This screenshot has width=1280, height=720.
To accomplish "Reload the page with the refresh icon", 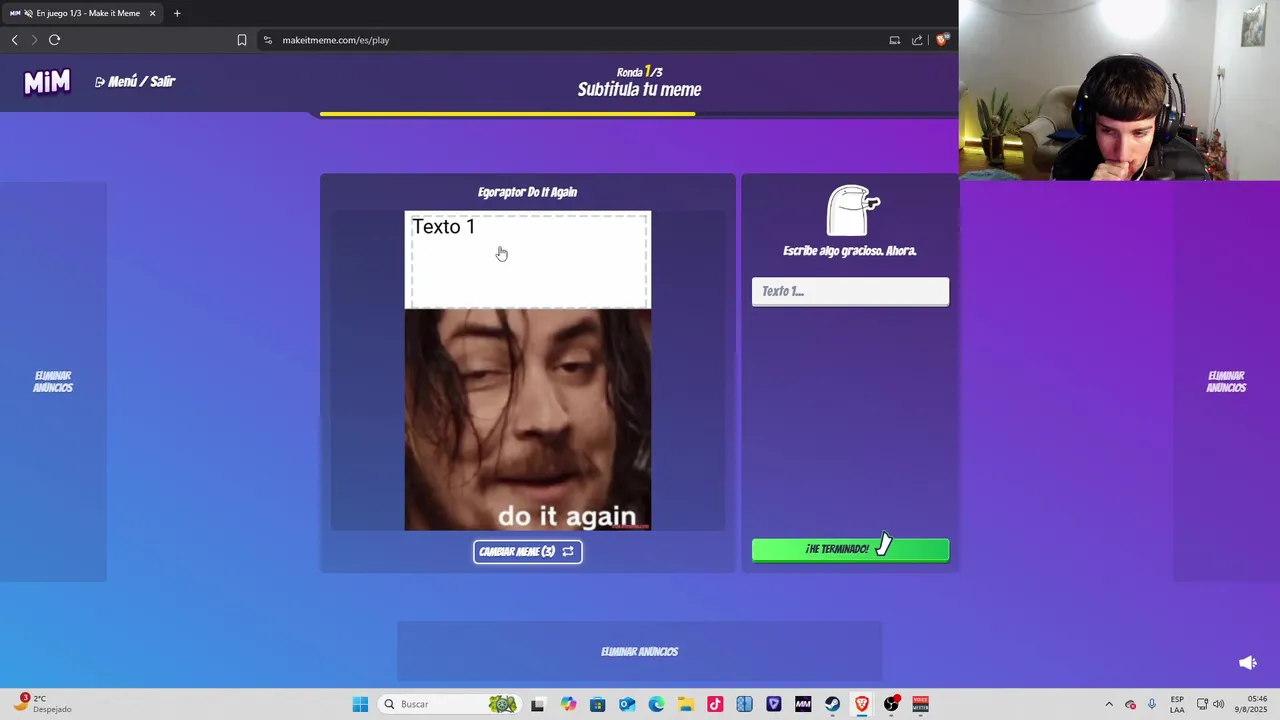I will (54, 40).
